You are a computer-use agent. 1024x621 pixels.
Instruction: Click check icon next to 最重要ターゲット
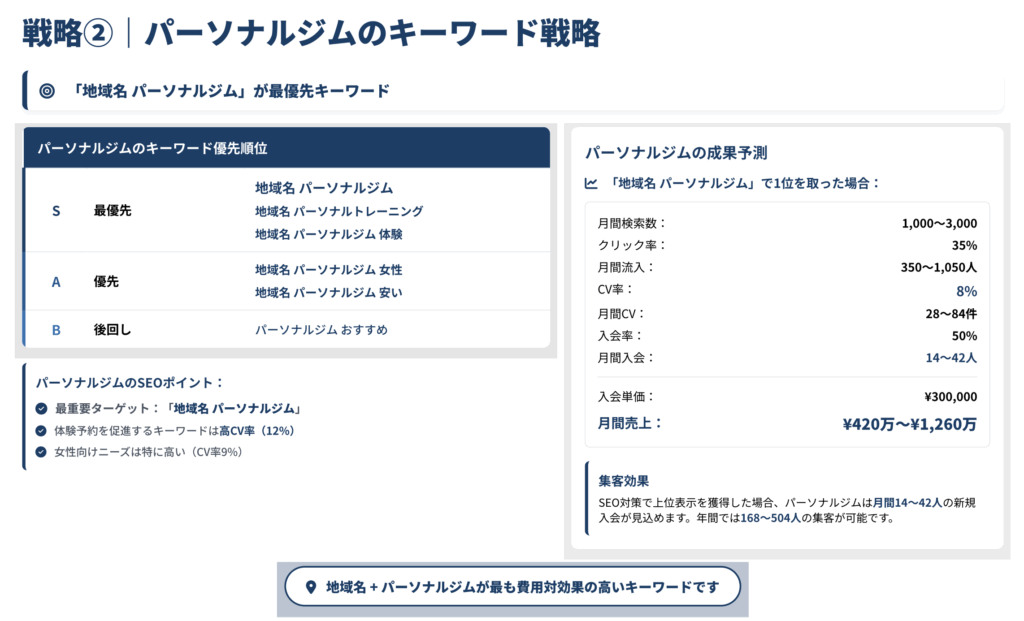pyautogui.click(x=41, y=408)
